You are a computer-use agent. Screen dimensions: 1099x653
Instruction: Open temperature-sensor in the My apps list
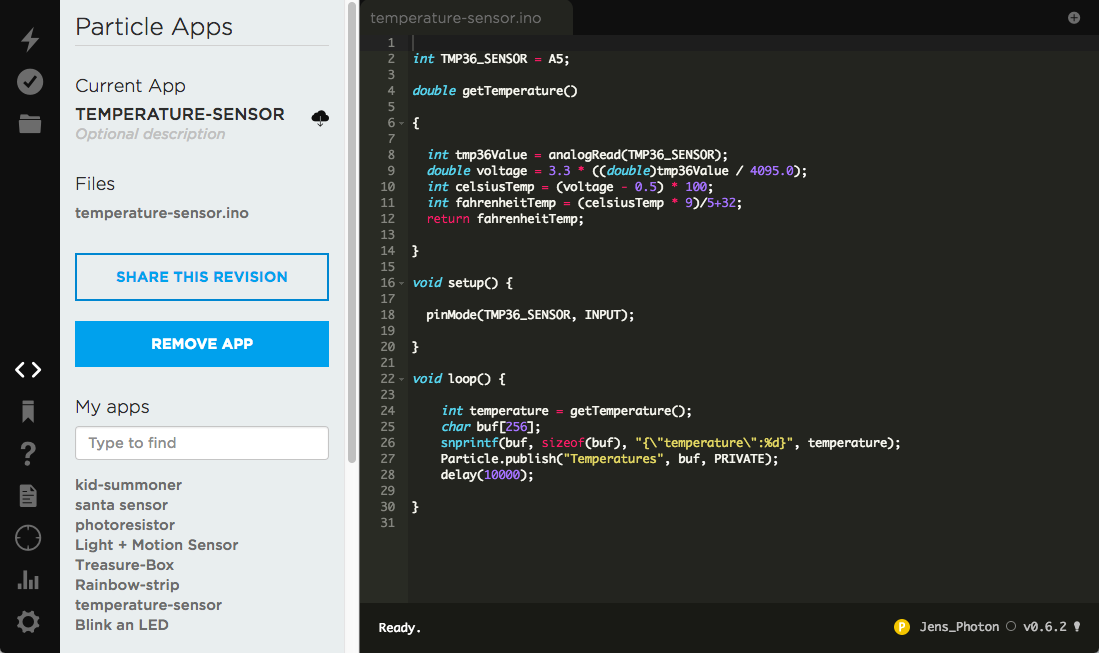point(148,605)
